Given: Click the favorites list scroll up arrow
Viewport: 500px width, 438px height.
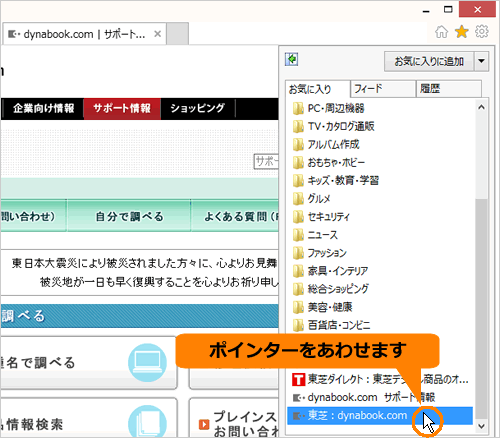Looking at the screenshot, I should click(x=481, y=107).
